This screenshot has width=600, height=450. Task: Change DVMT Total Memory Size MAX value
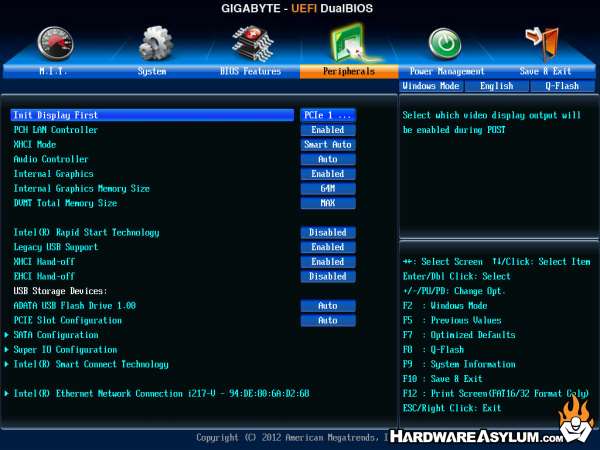click(328, 203)
